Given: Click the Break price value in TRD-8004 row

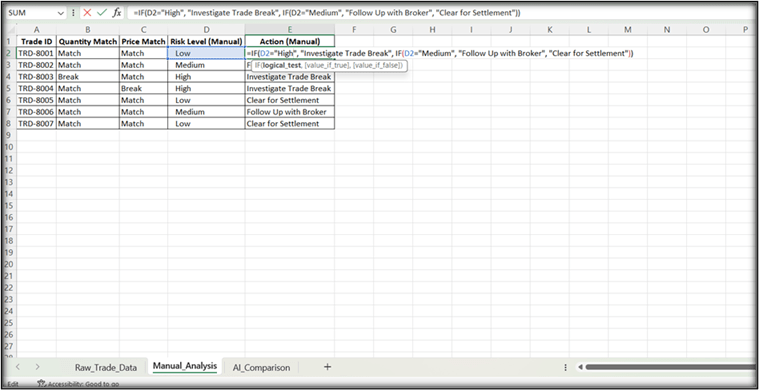Looking at the screenshot, I should click(143, 89).
